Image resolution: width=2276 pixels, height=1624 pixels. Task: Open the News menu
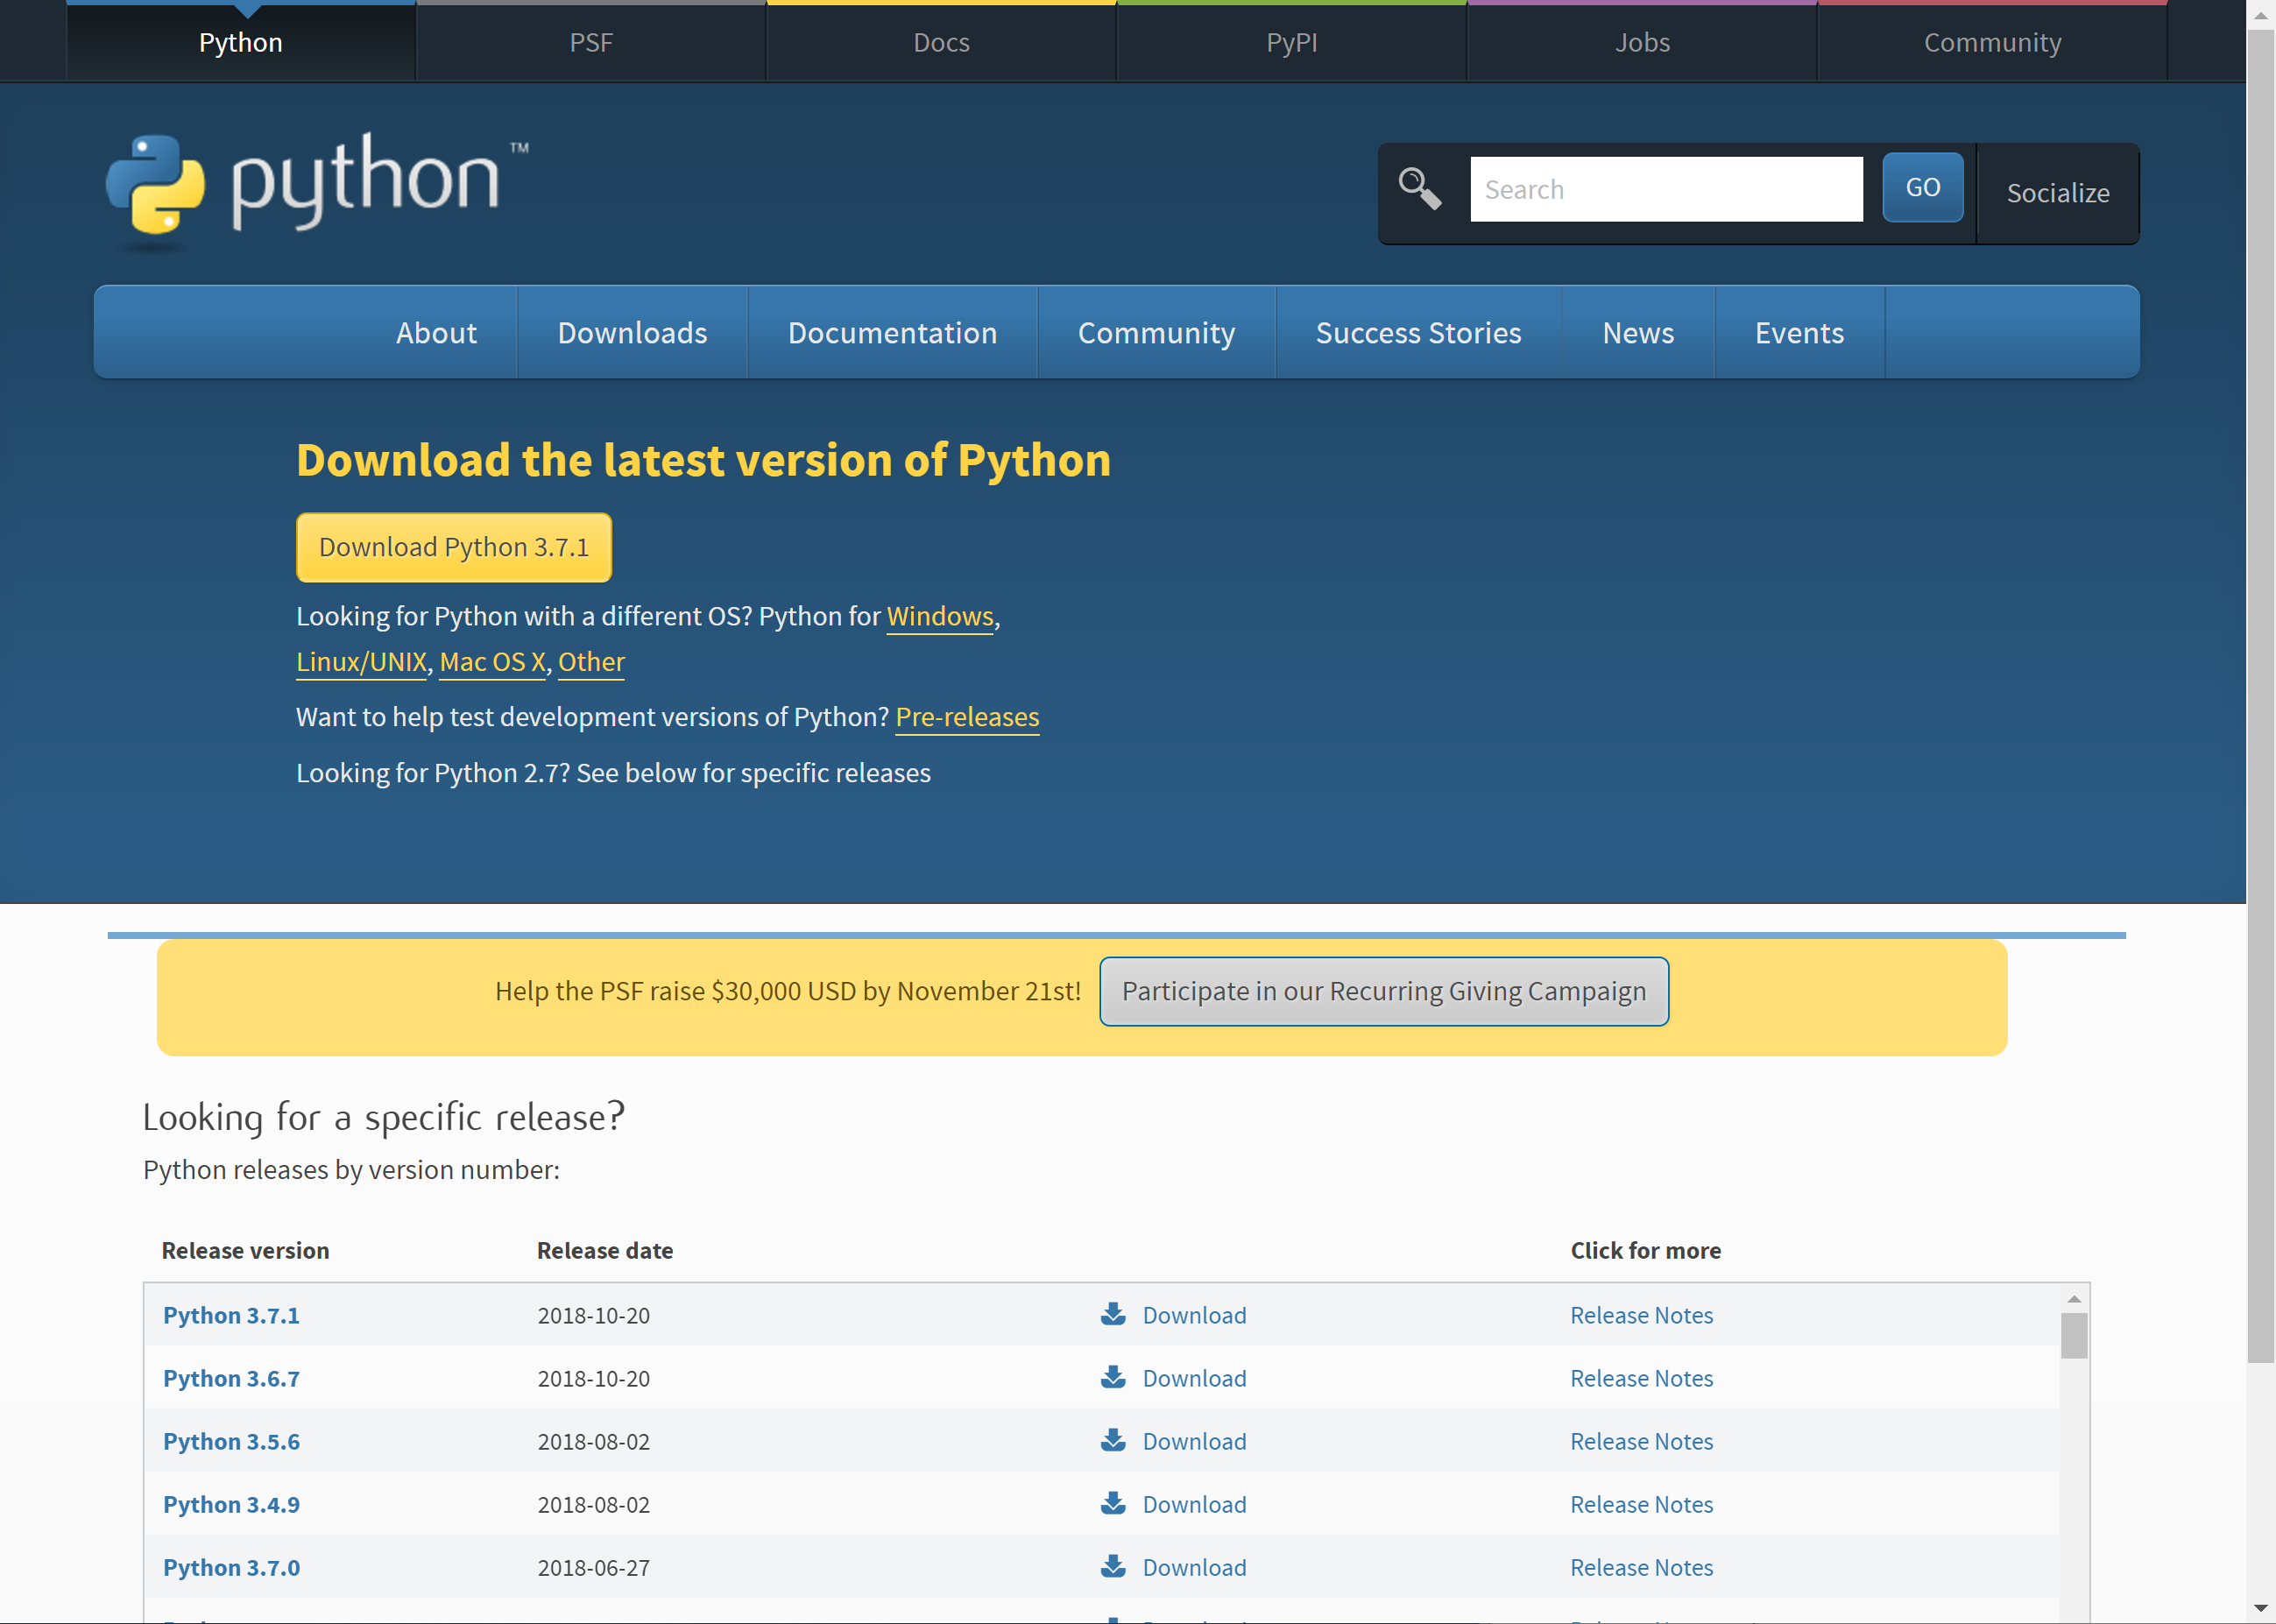(1638, 332)
